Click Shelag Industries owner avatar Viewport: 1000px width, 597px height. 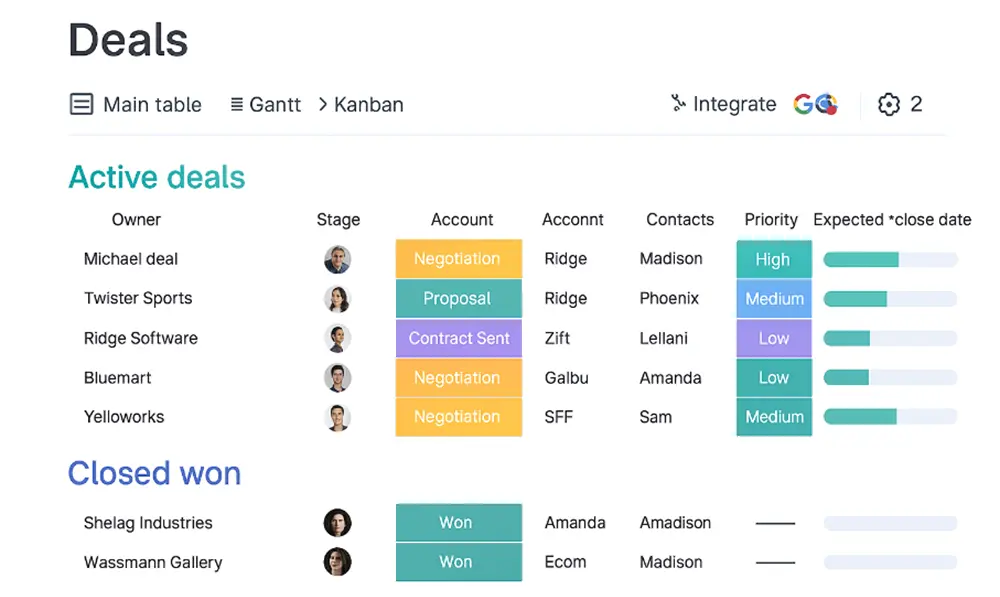(x=337, y=522)
